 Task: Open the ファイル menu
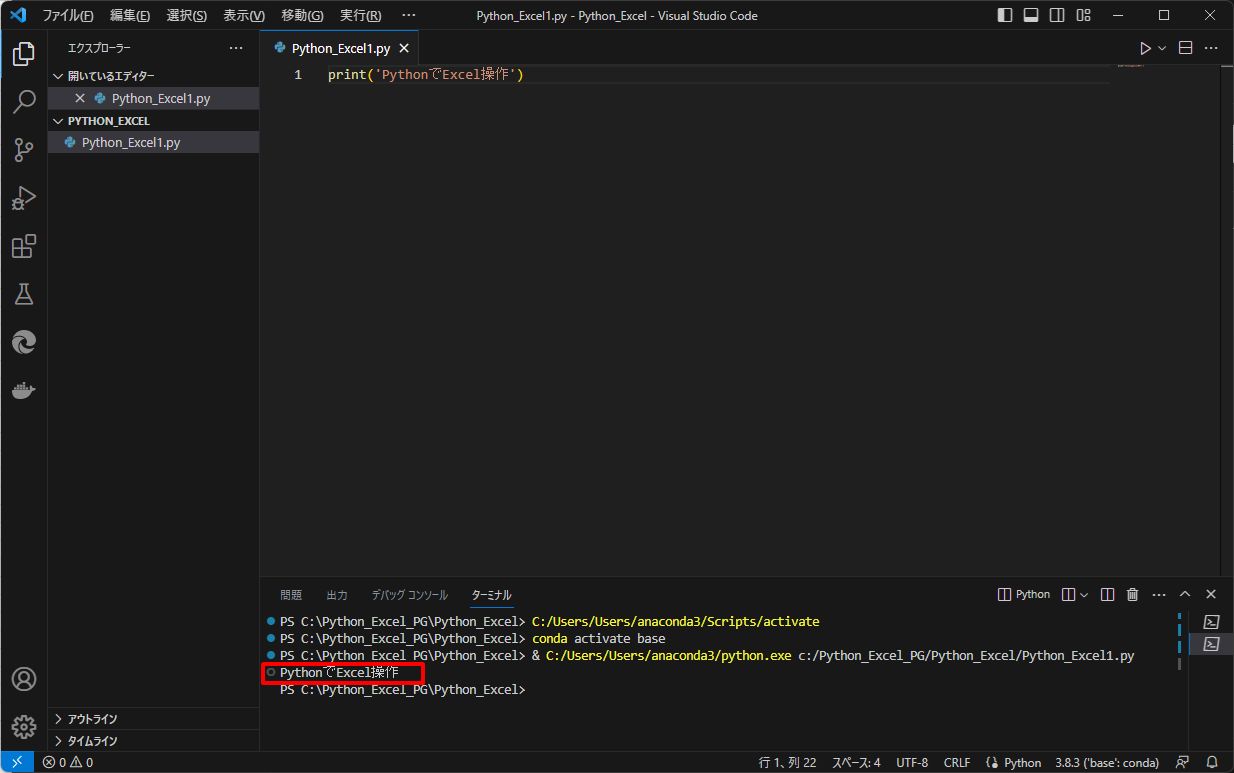(x=68, y=15)
